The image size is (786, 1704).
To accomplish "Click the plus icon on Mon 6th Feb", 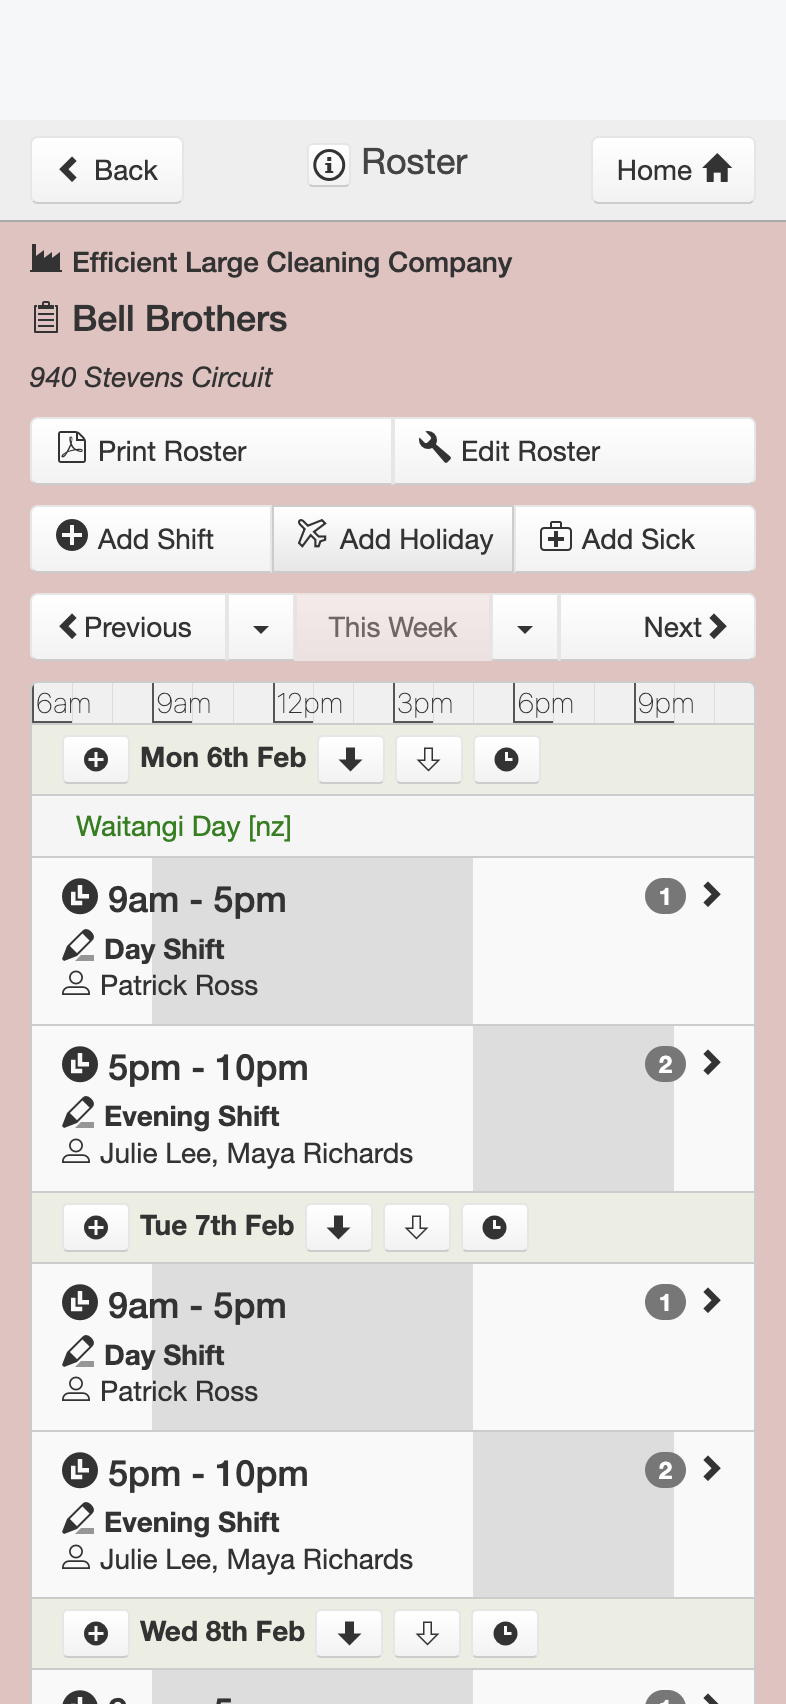I will tap(96, 760).
